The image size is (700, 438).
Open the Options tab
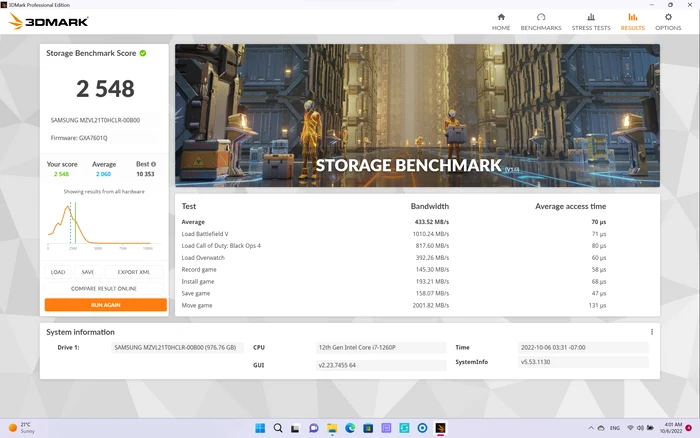tap(668, 21)
